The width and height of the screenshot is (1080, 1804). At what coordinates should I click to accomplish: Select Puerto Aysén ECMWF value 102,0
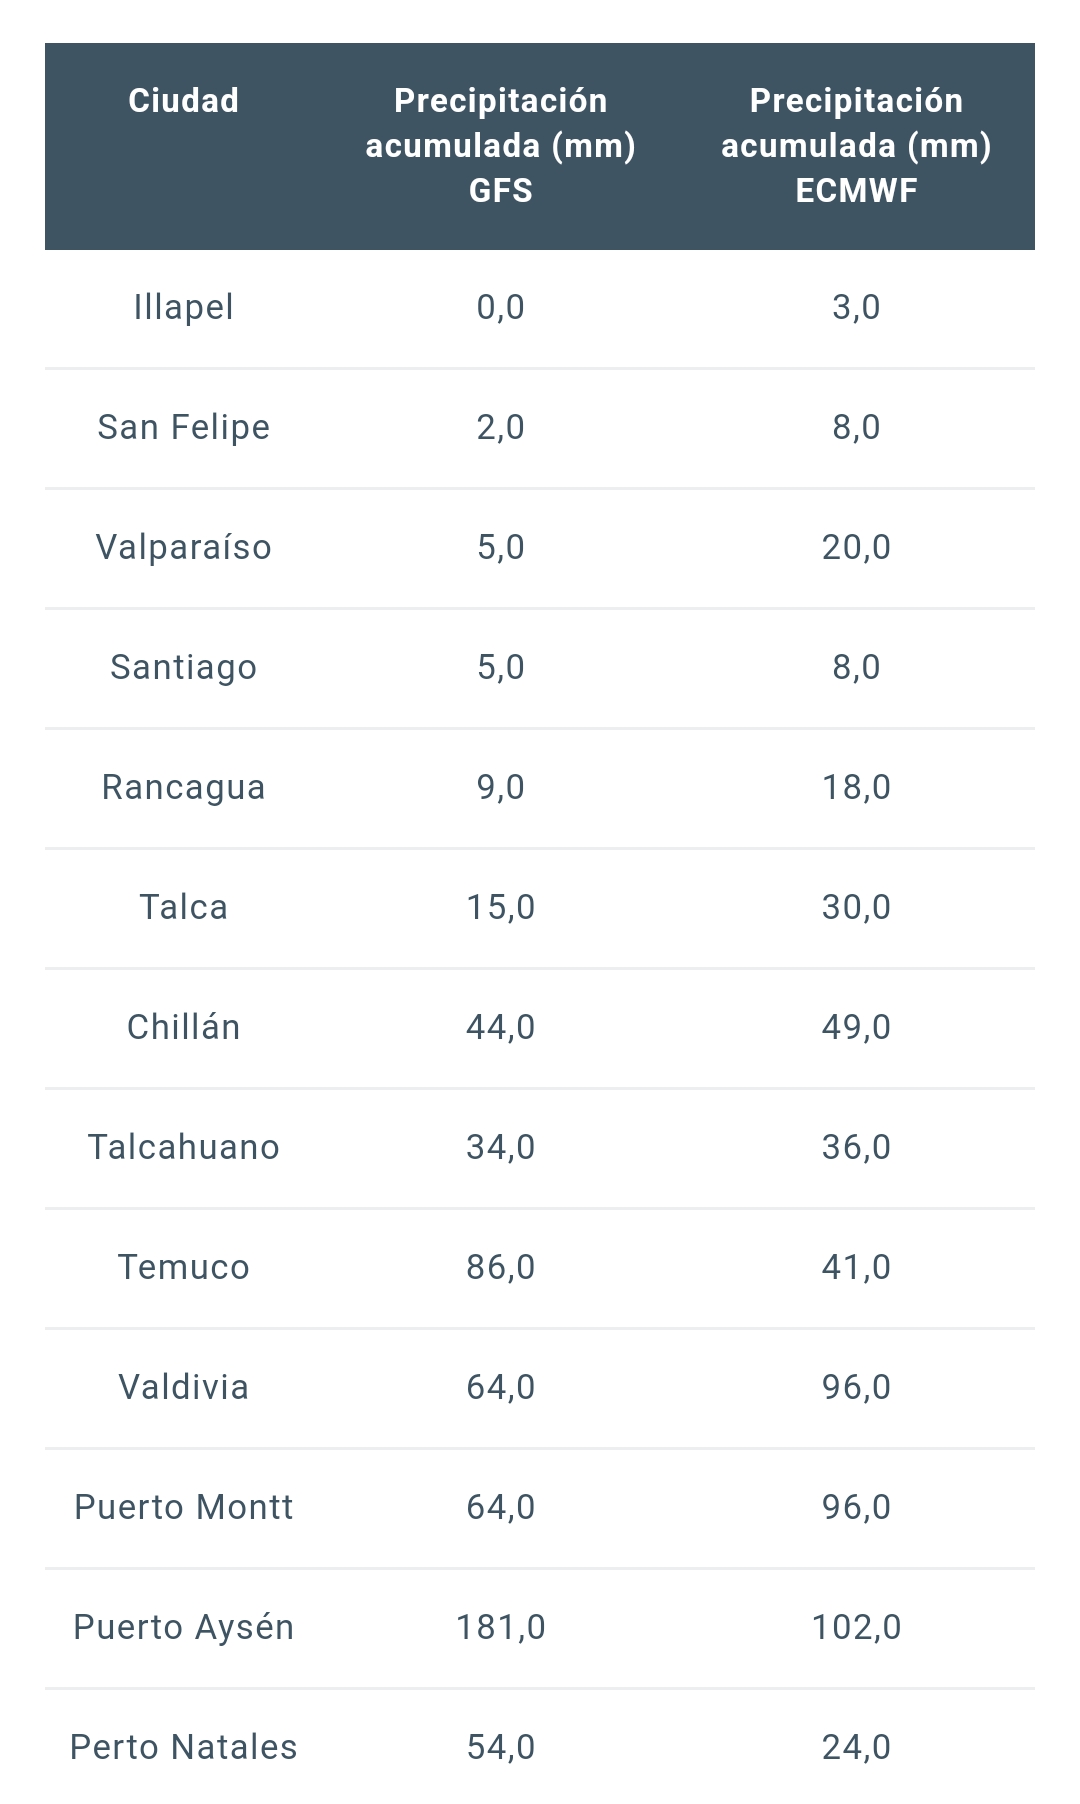coord(856,1627)
